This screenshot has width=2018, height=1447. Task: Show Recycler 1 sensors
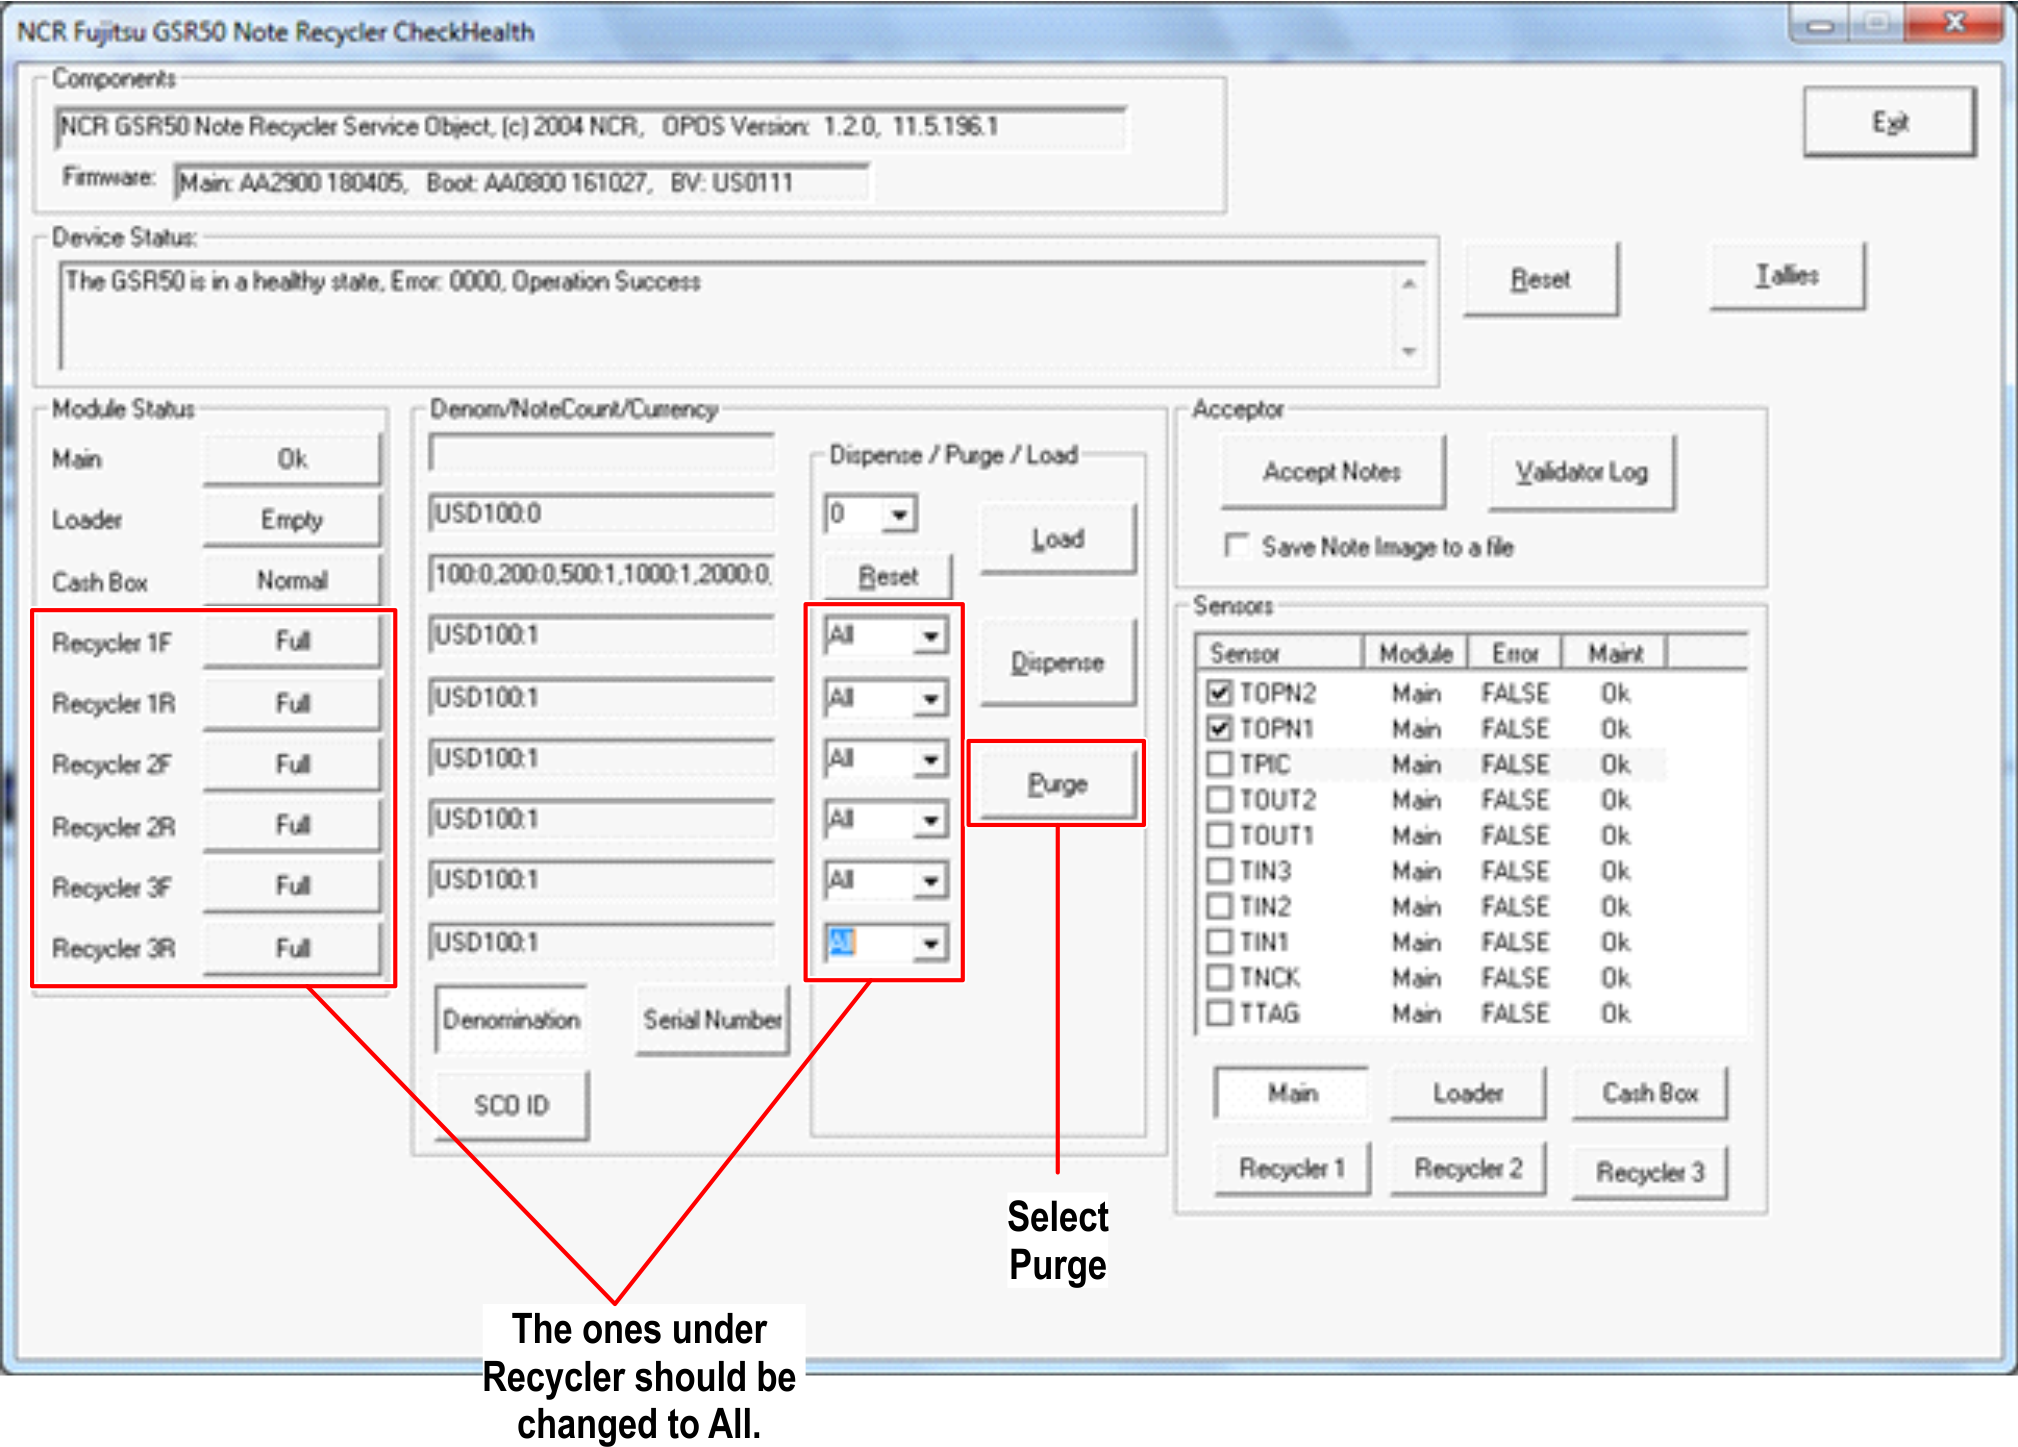(x=1292, y=1168)
